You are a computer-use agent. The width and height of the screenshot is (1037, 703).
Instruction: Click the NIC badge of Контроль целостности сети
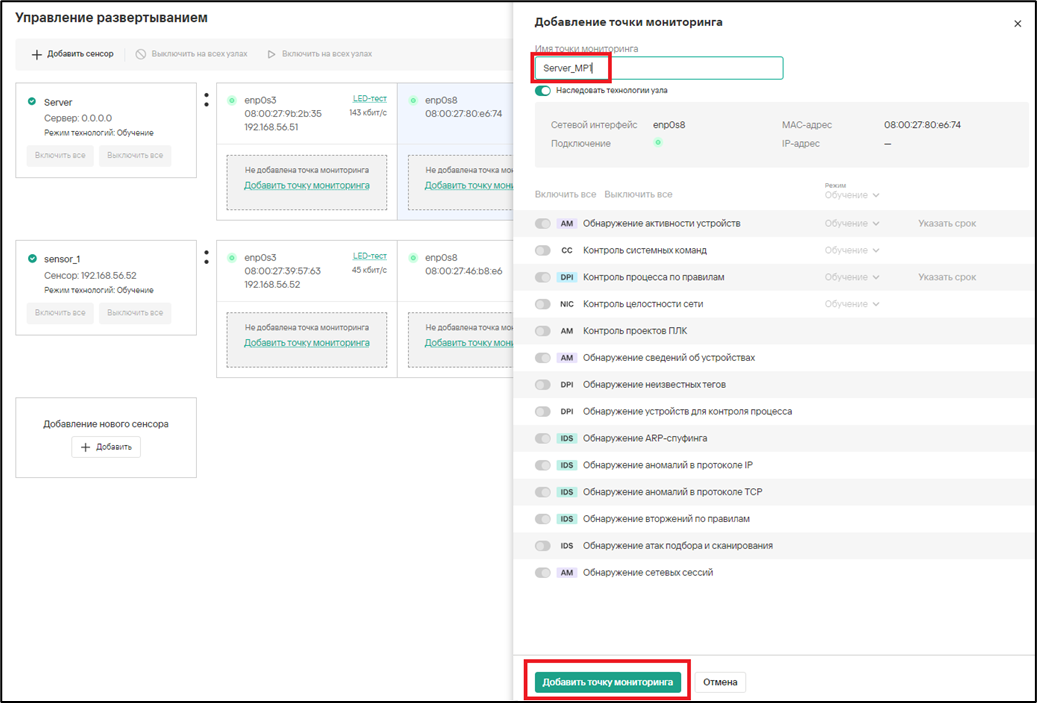pos(567,304)
